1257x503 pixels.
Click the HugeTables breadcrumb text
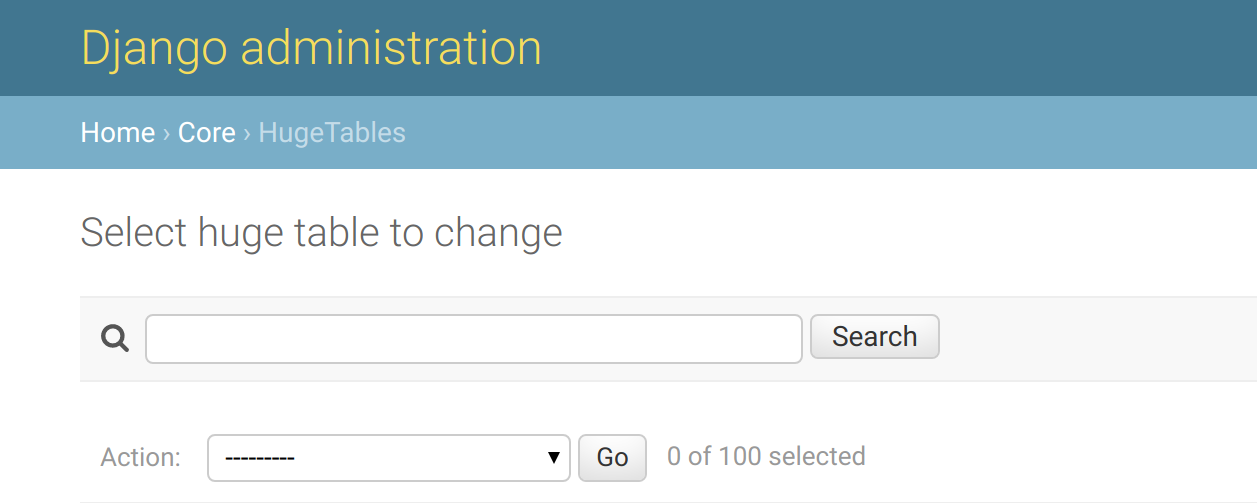point(332,132)
